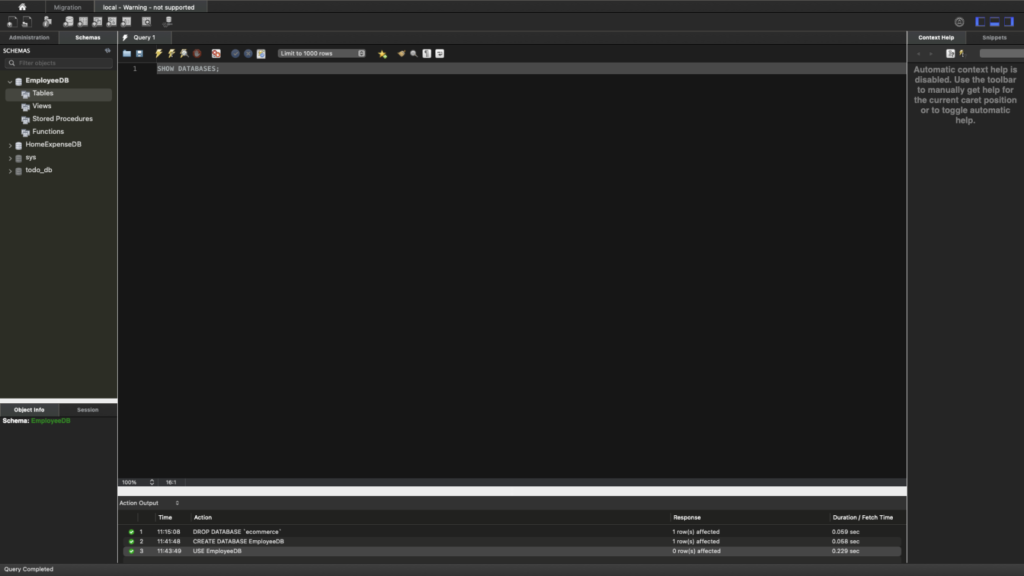The image size is (1024, 576).
Task: Switch to the Administration tab
Action: (x=29, y=37)
